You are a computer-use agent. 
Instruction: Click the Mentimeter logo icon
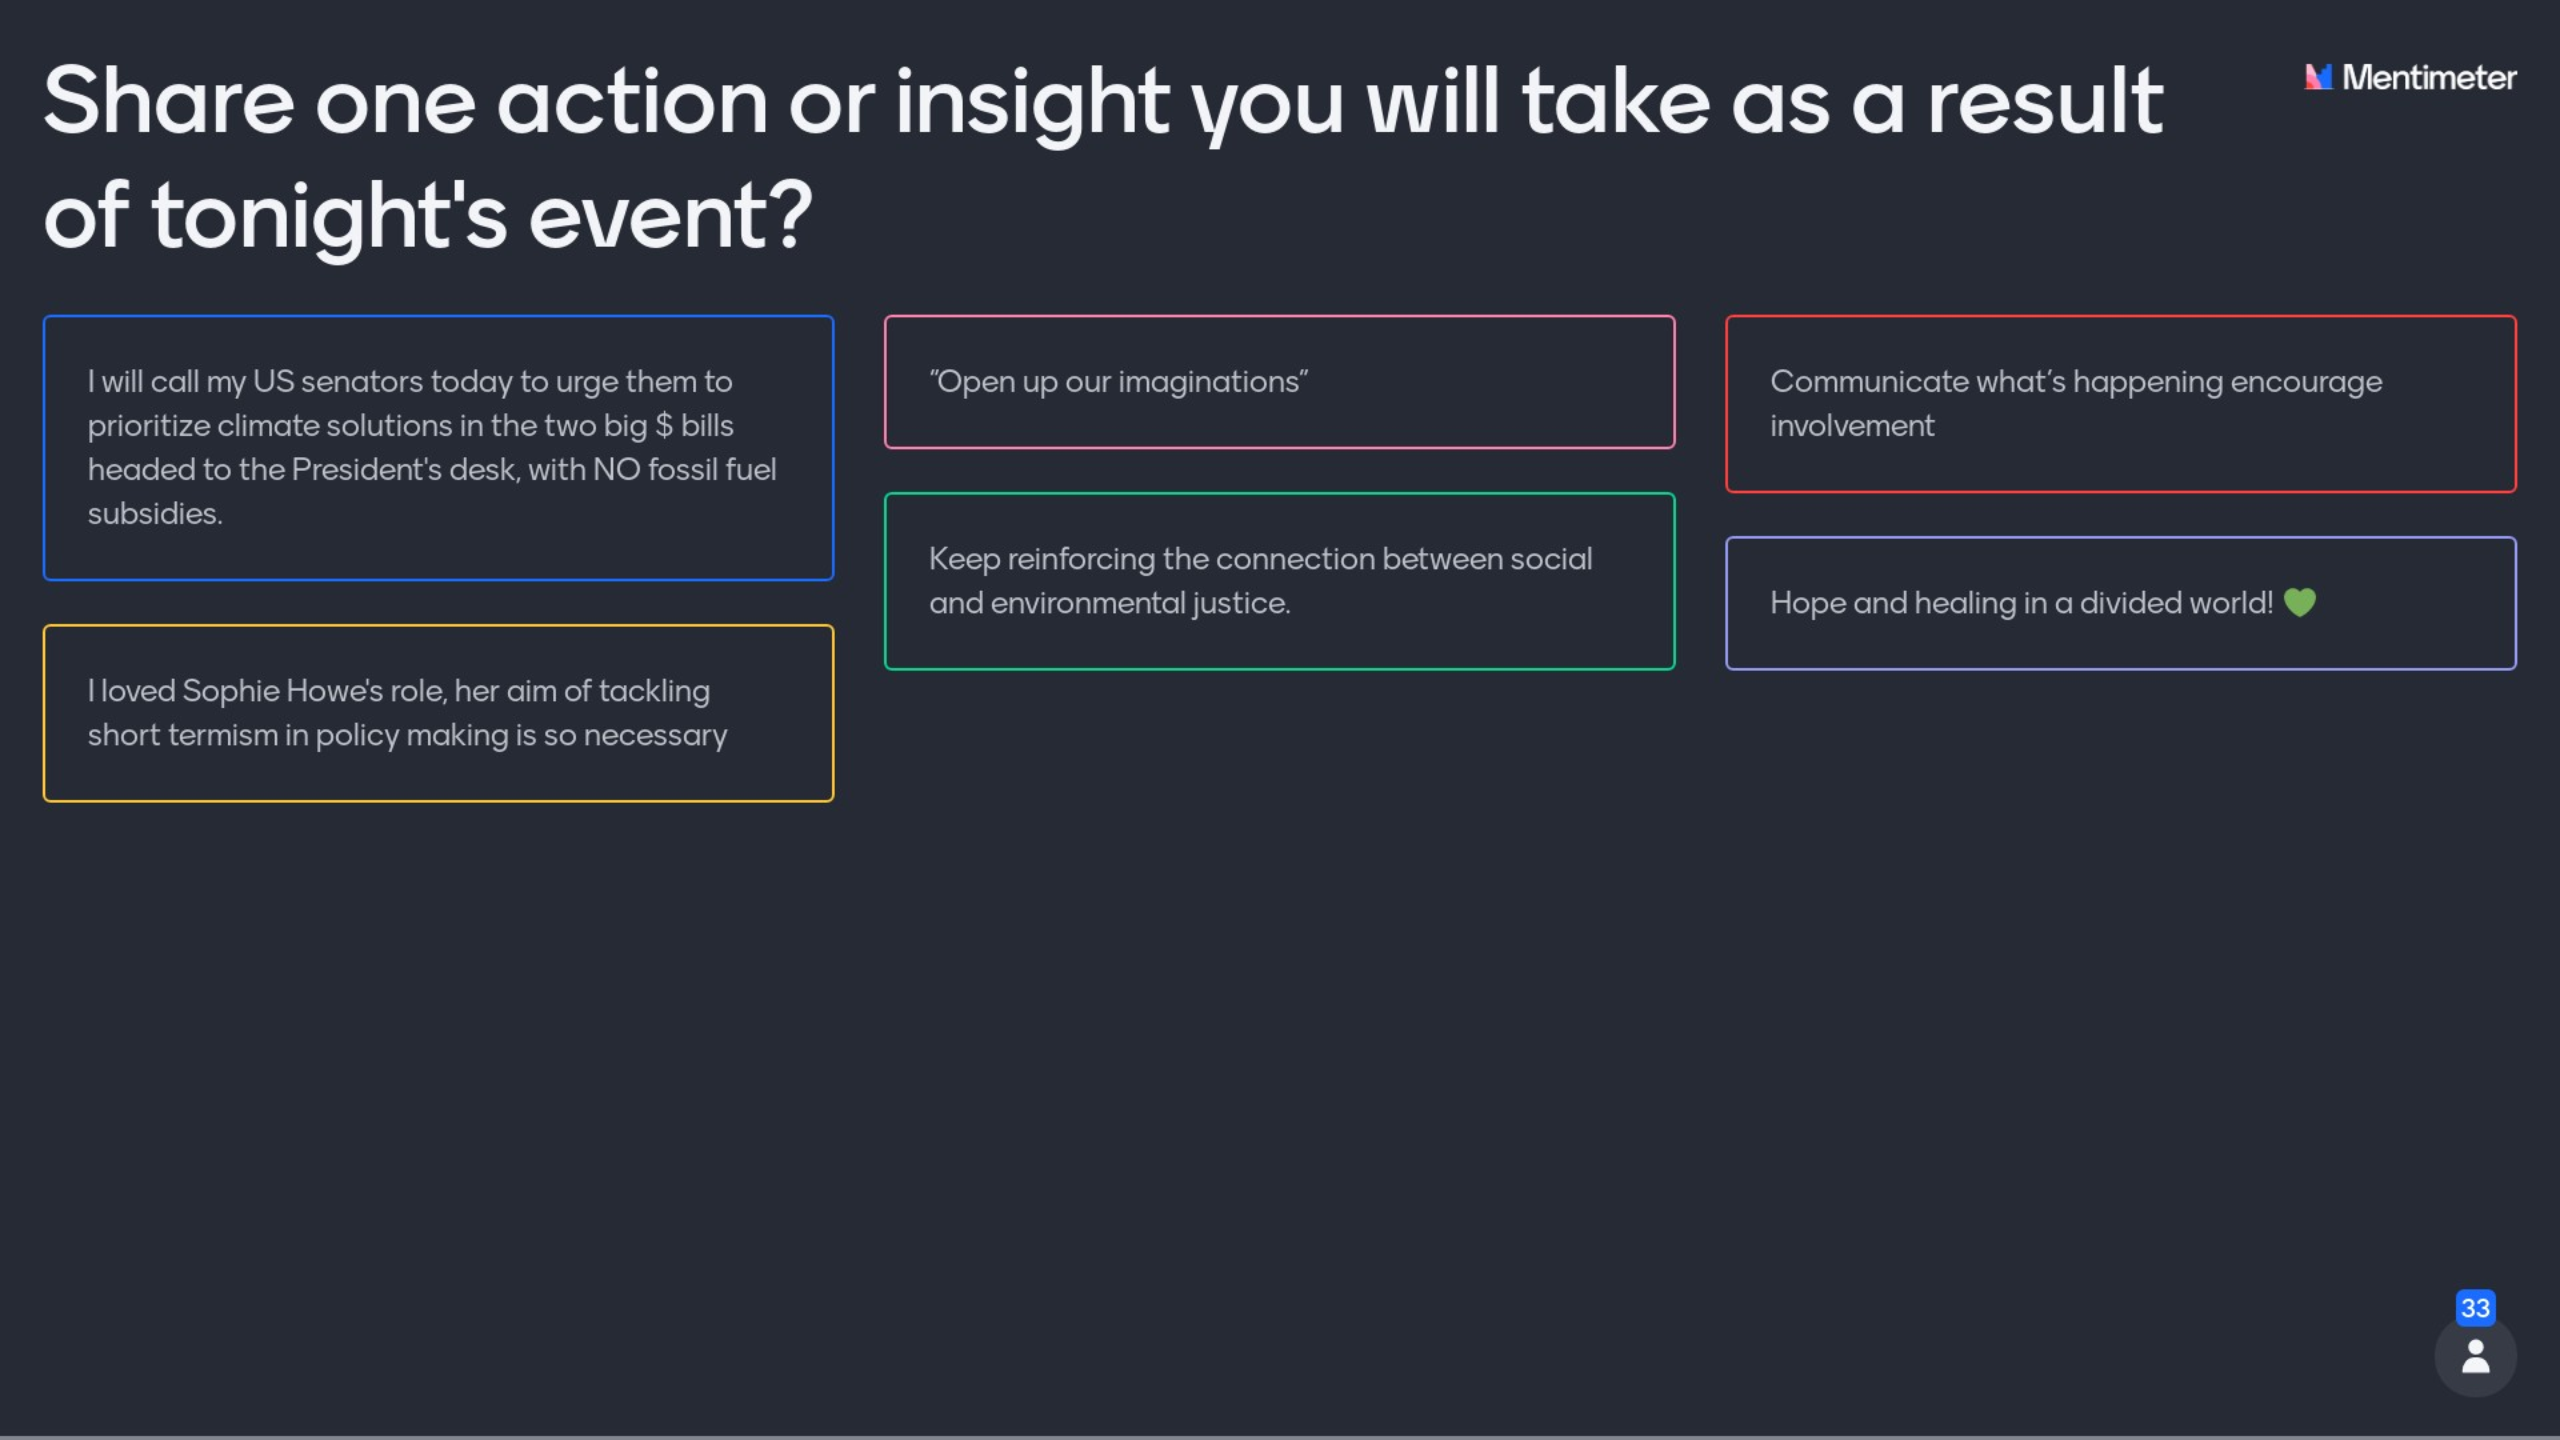[2318, 77]
